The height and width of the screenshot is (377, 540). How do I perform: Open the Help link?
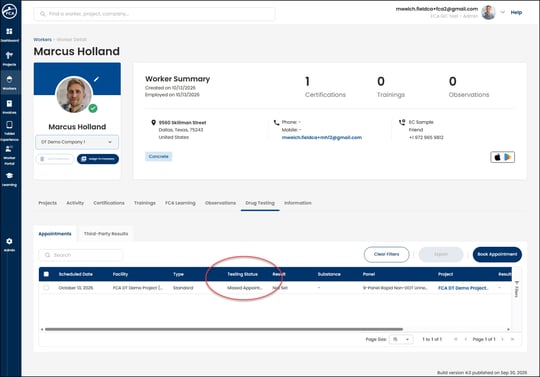point(516,12)
